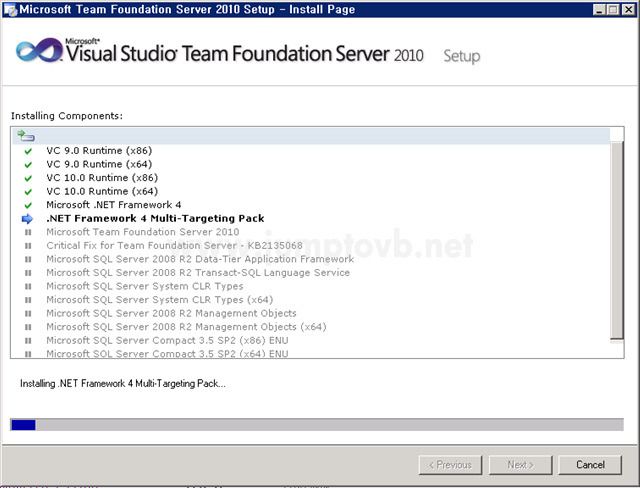Click the pending icon beside Transact-SQL Language Service

28,273
